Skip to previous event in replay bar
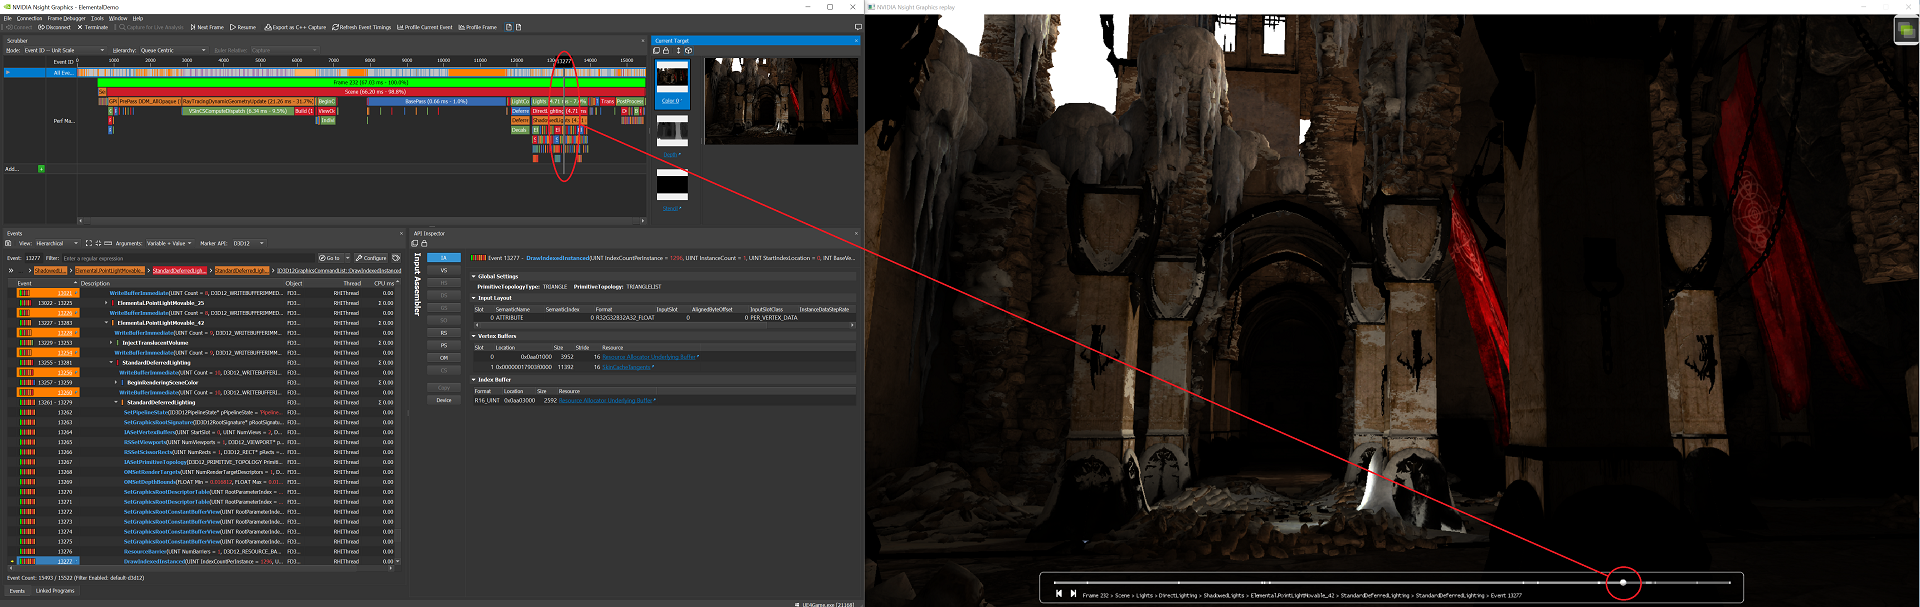 (1058, 594)
